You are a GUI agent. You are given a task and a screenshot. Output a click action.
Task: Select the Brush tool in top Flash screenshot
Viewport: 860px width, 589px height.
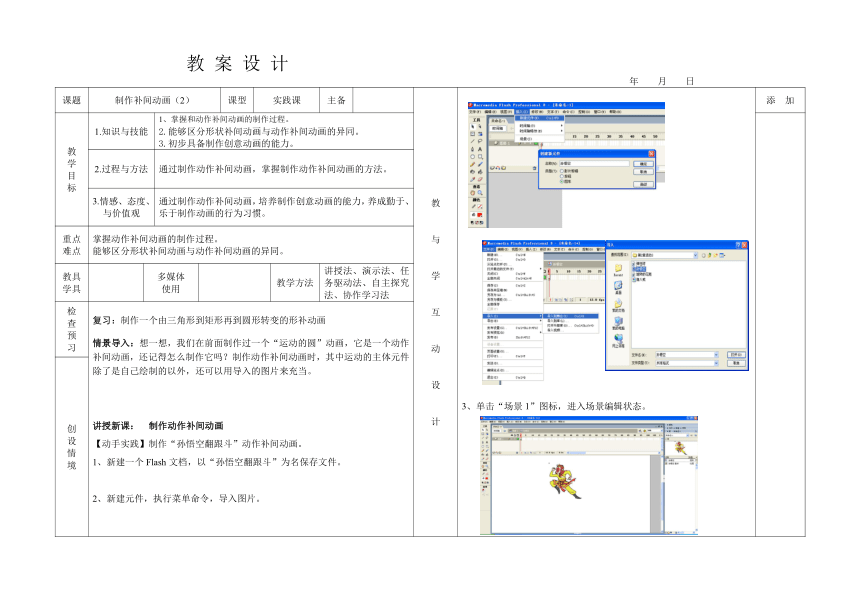[480, 164]
